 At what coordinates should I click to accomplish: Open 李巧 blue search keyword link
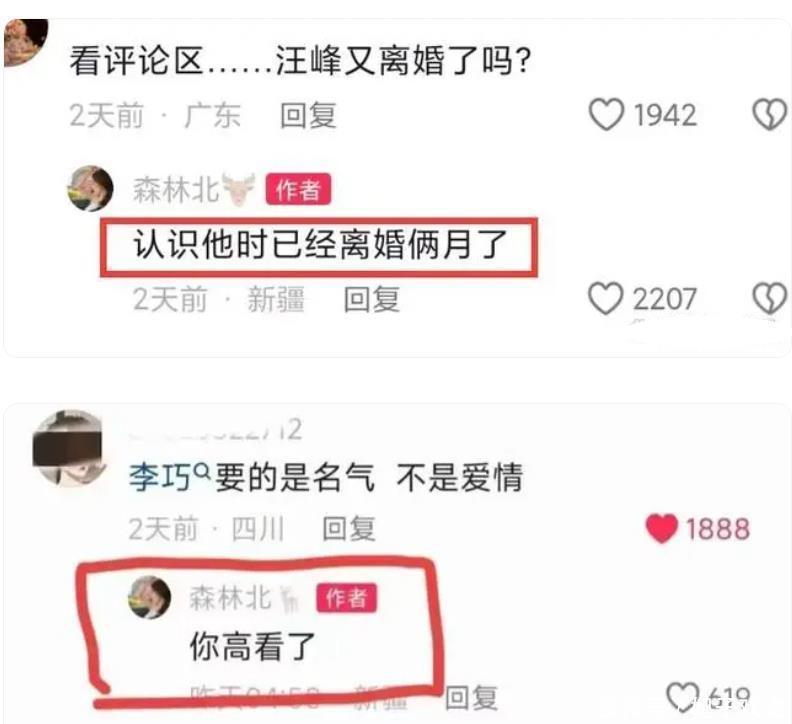(160, 477)
